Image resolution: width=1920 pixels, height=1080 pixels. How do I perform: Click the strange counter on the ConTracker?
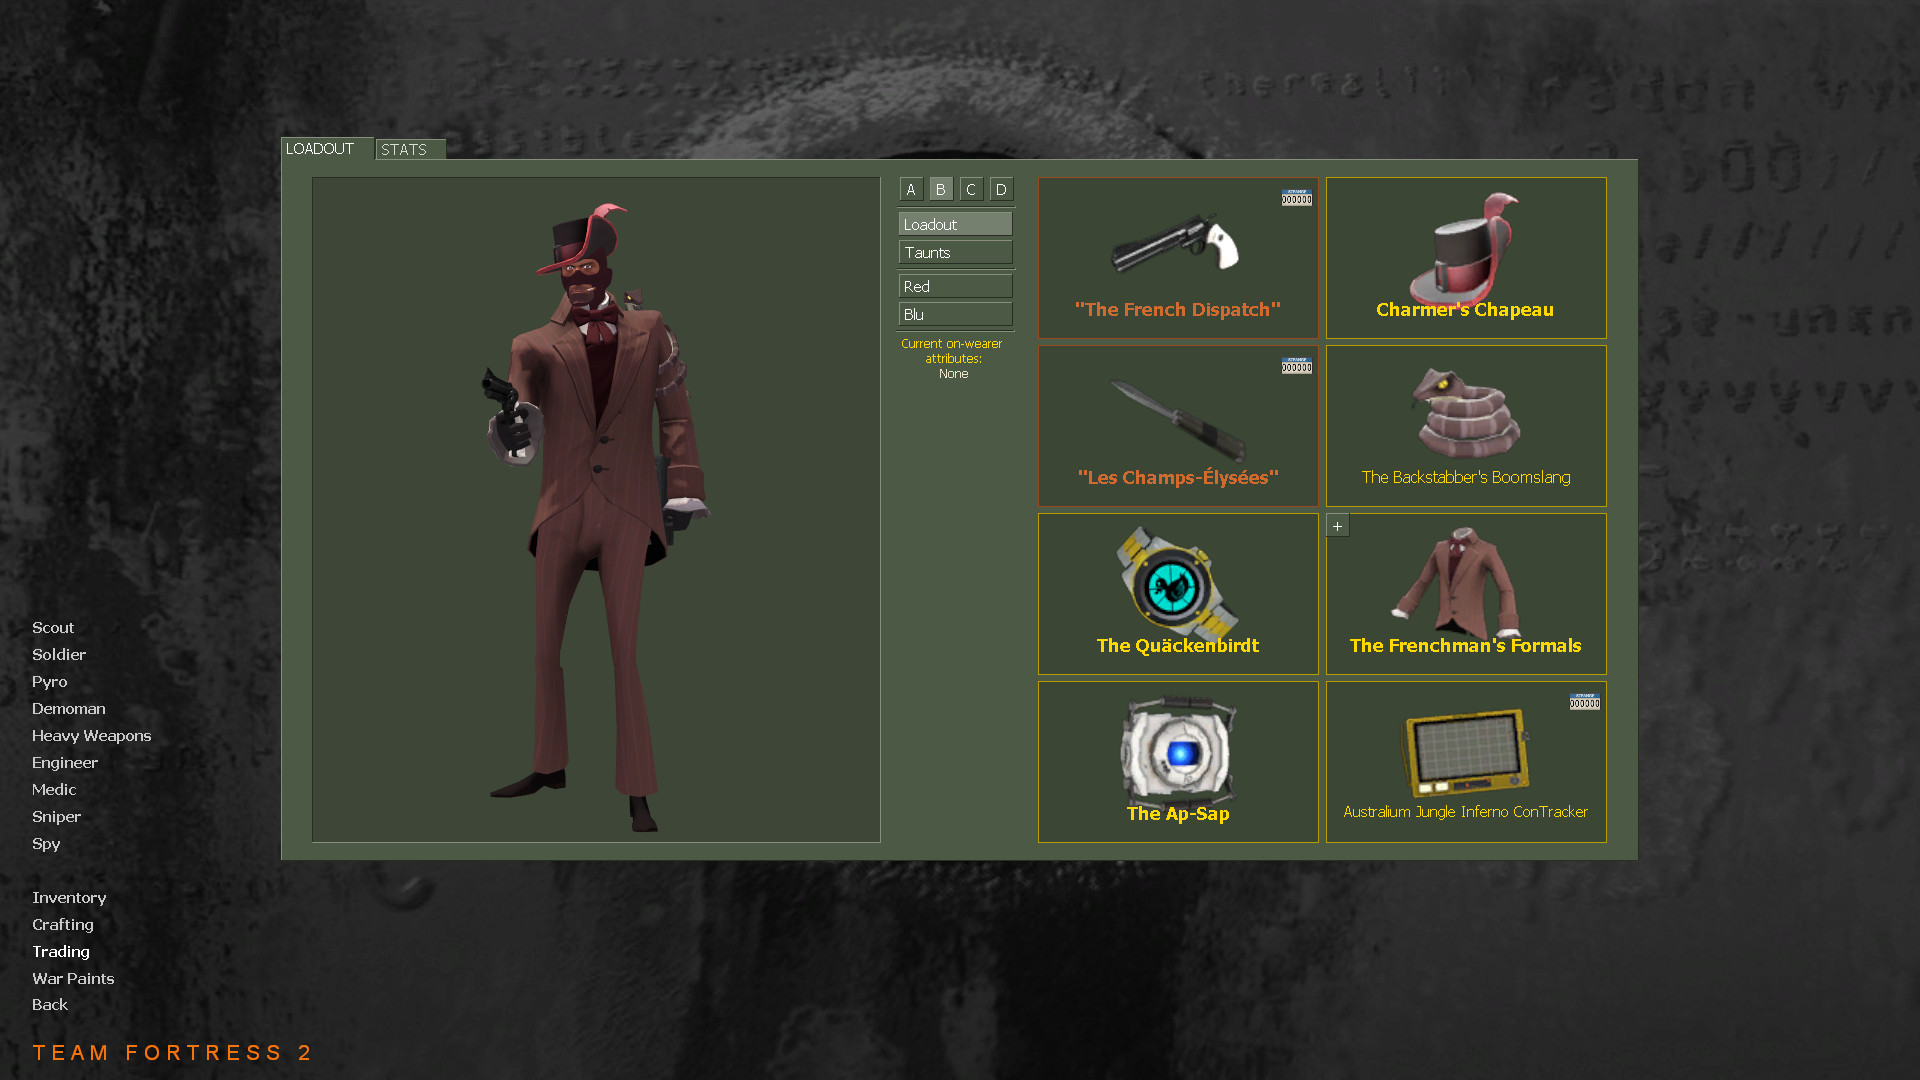(1584, 703)
